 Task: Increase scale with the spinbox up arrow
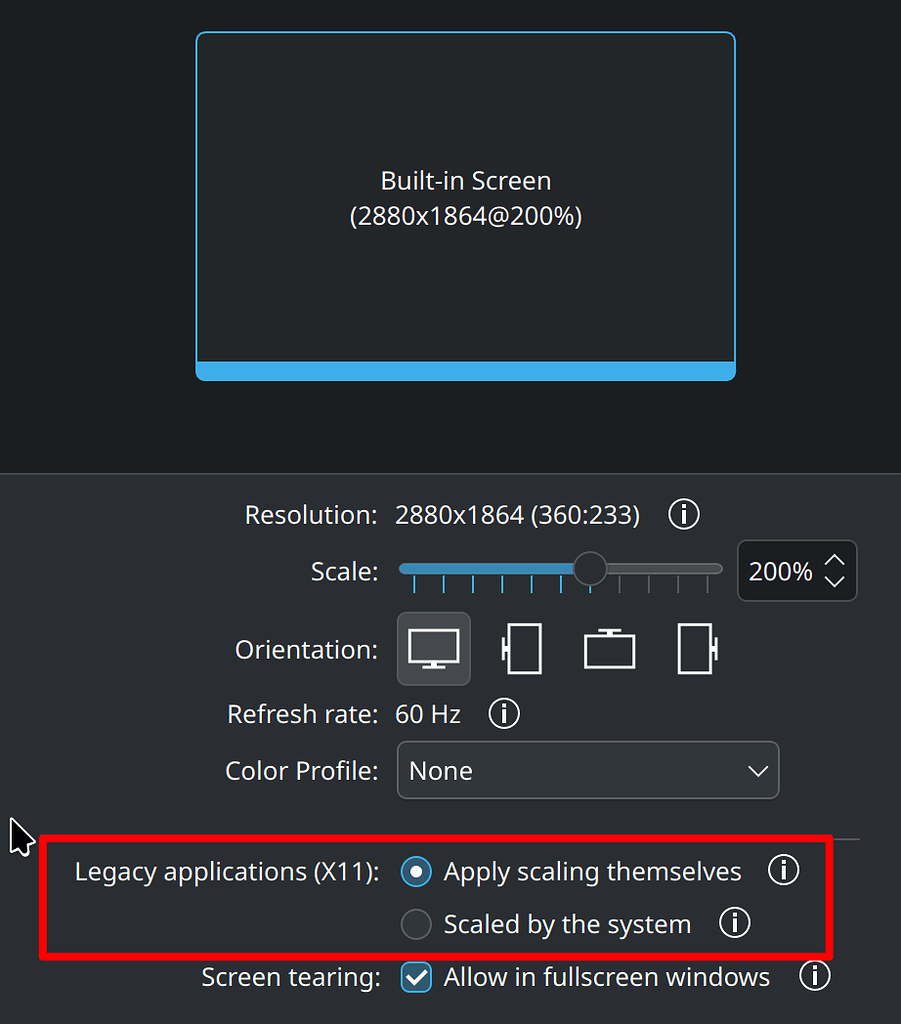835,560
